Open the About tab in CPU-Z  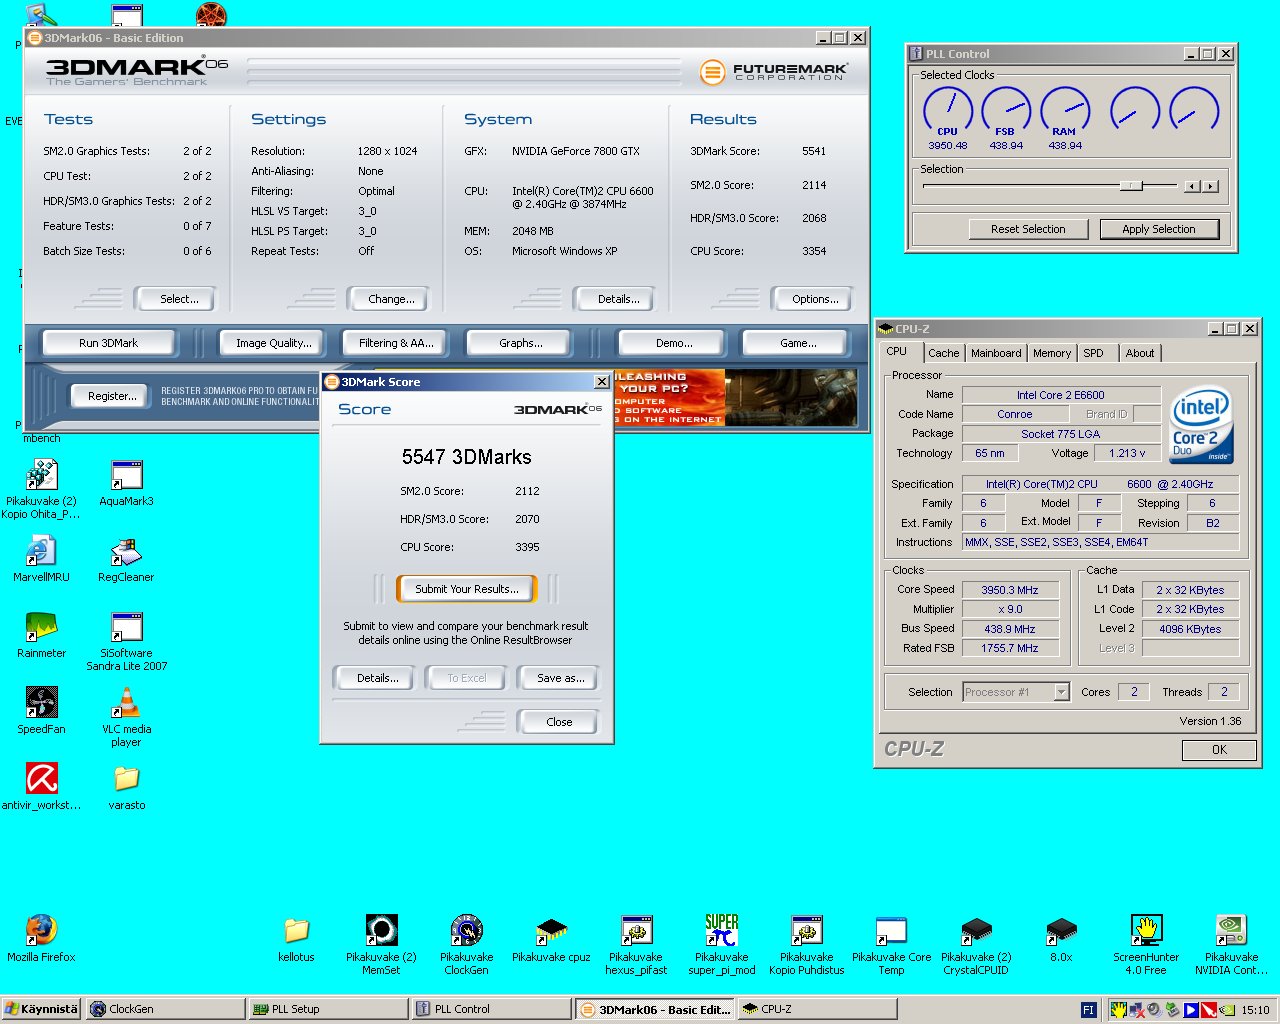(1140, 353)
